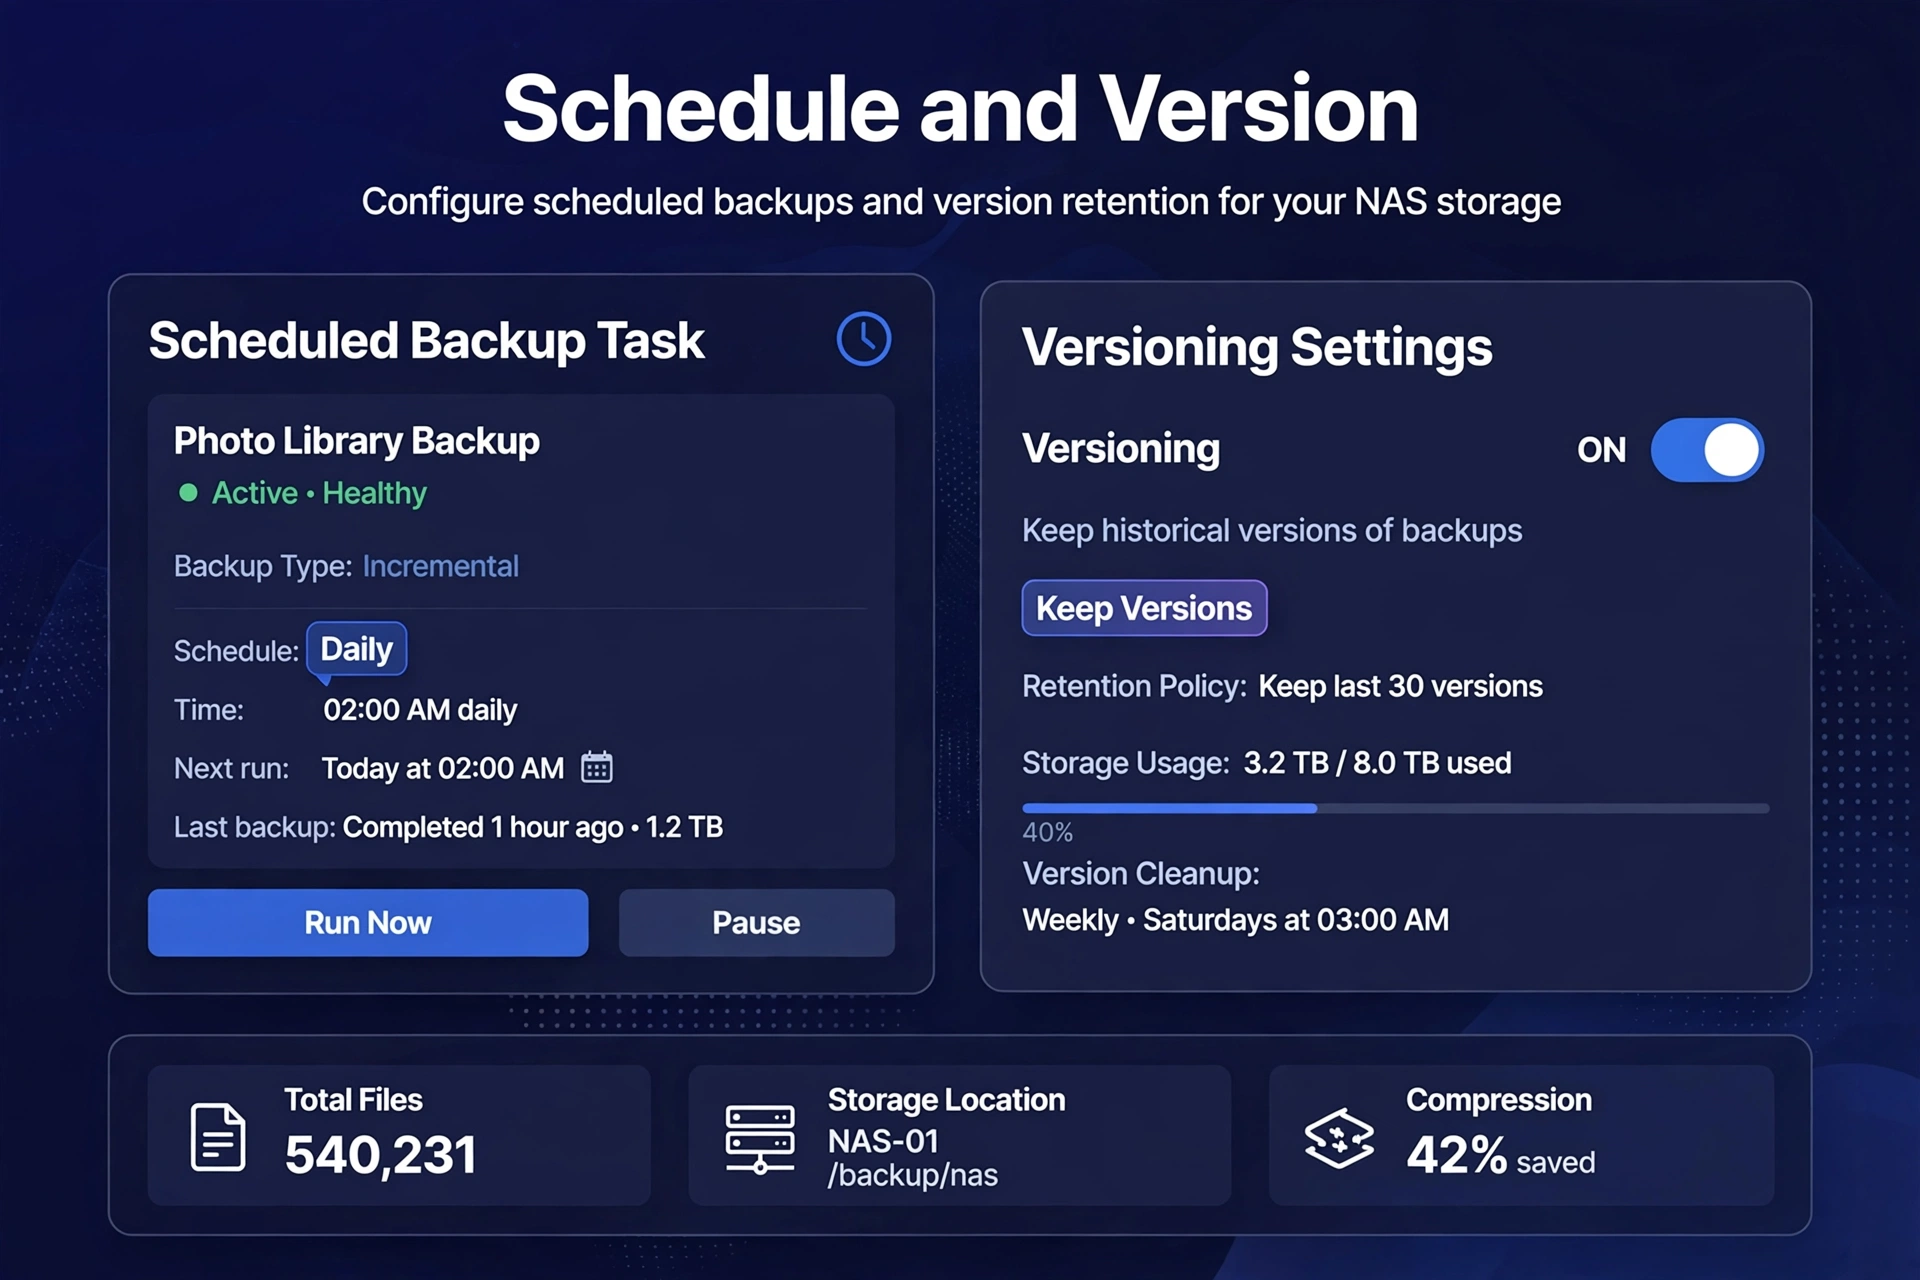Click the Photo Library Backup title

[357, 441]
